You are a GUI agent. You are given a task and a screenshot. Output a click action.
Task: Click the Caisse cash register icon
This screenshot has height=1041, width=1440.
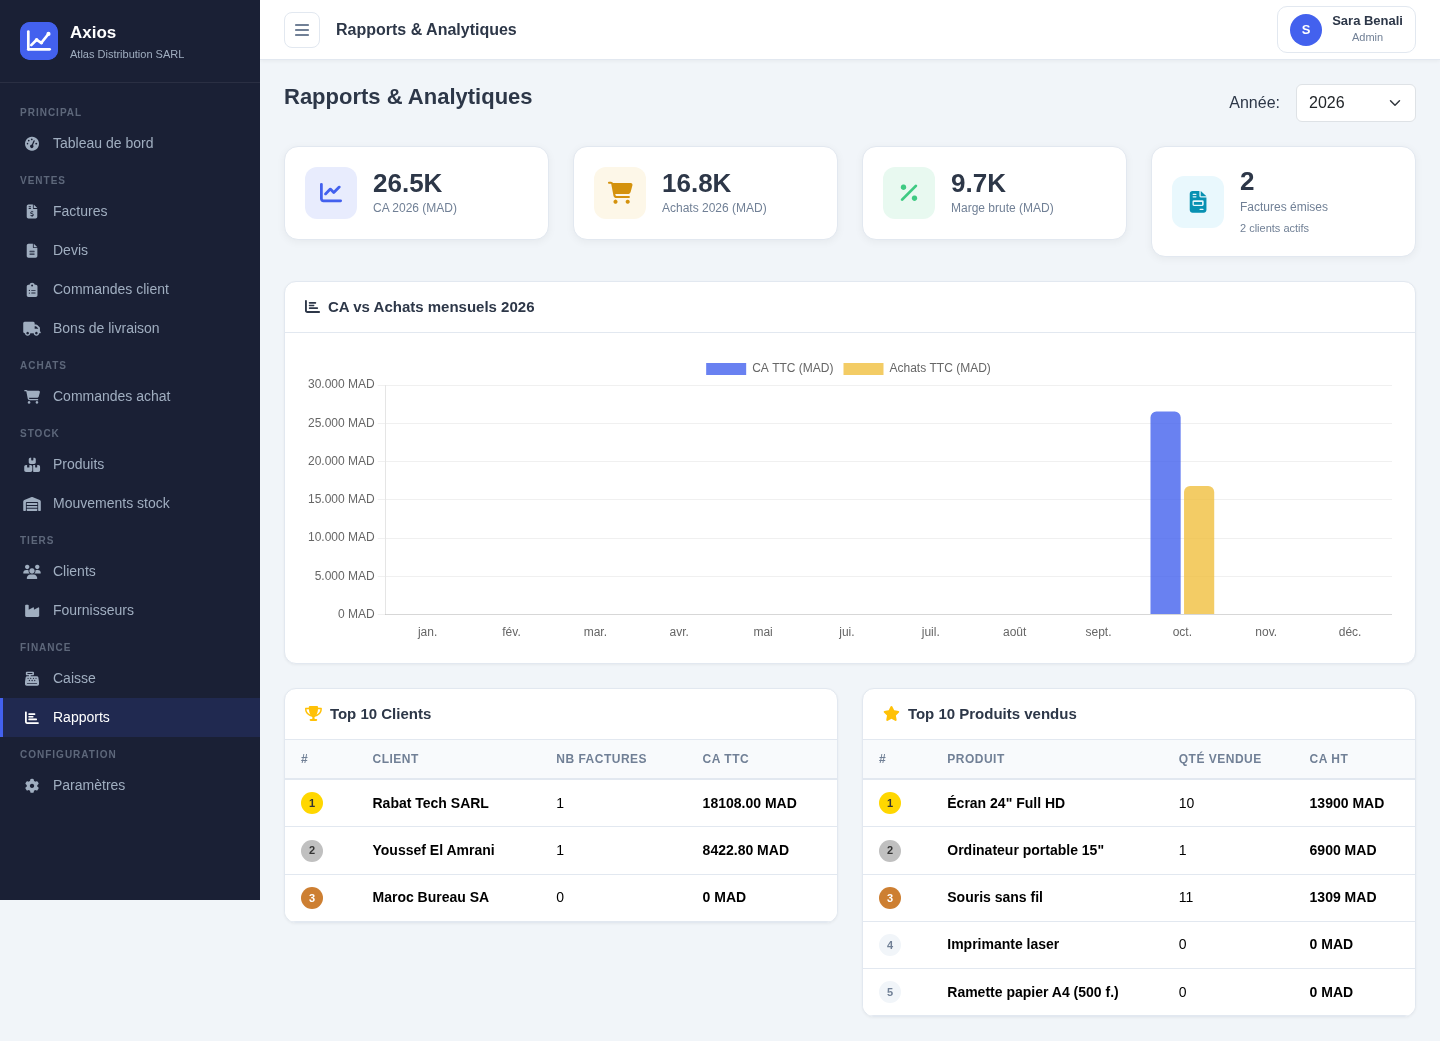[32, 678]
